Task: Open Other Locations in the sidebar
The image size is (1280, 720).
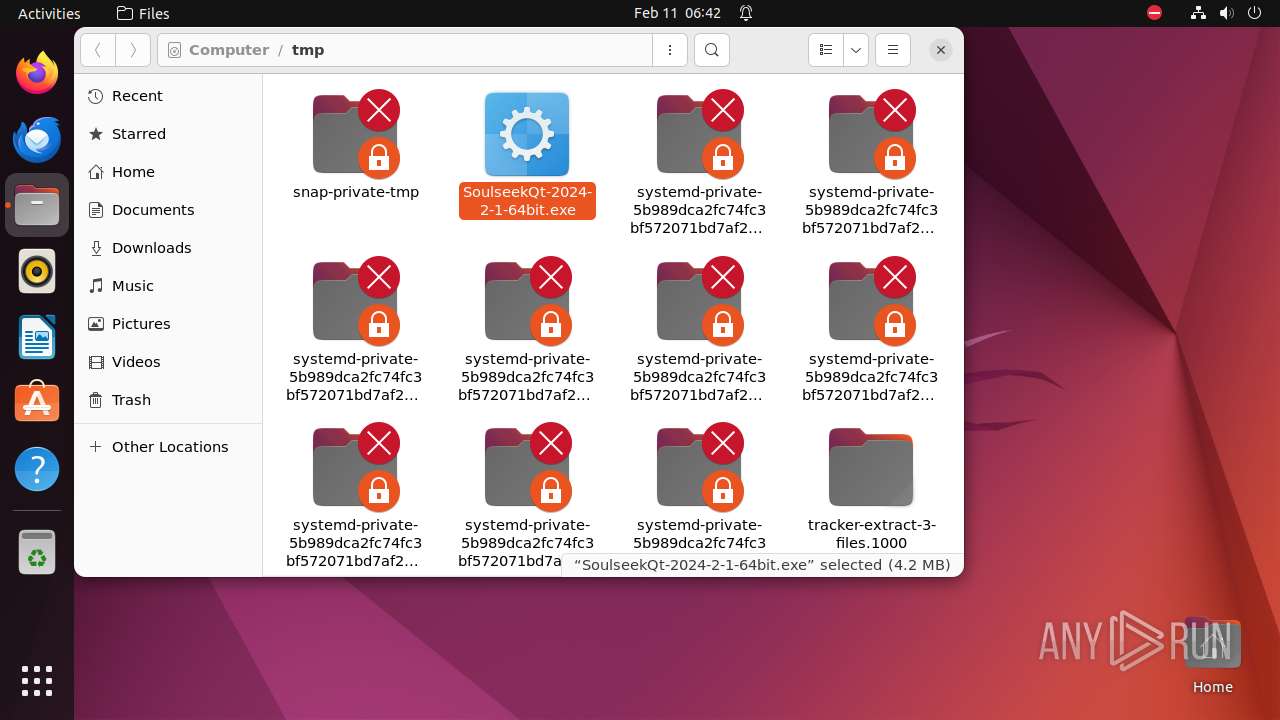Action: (168, 447)
